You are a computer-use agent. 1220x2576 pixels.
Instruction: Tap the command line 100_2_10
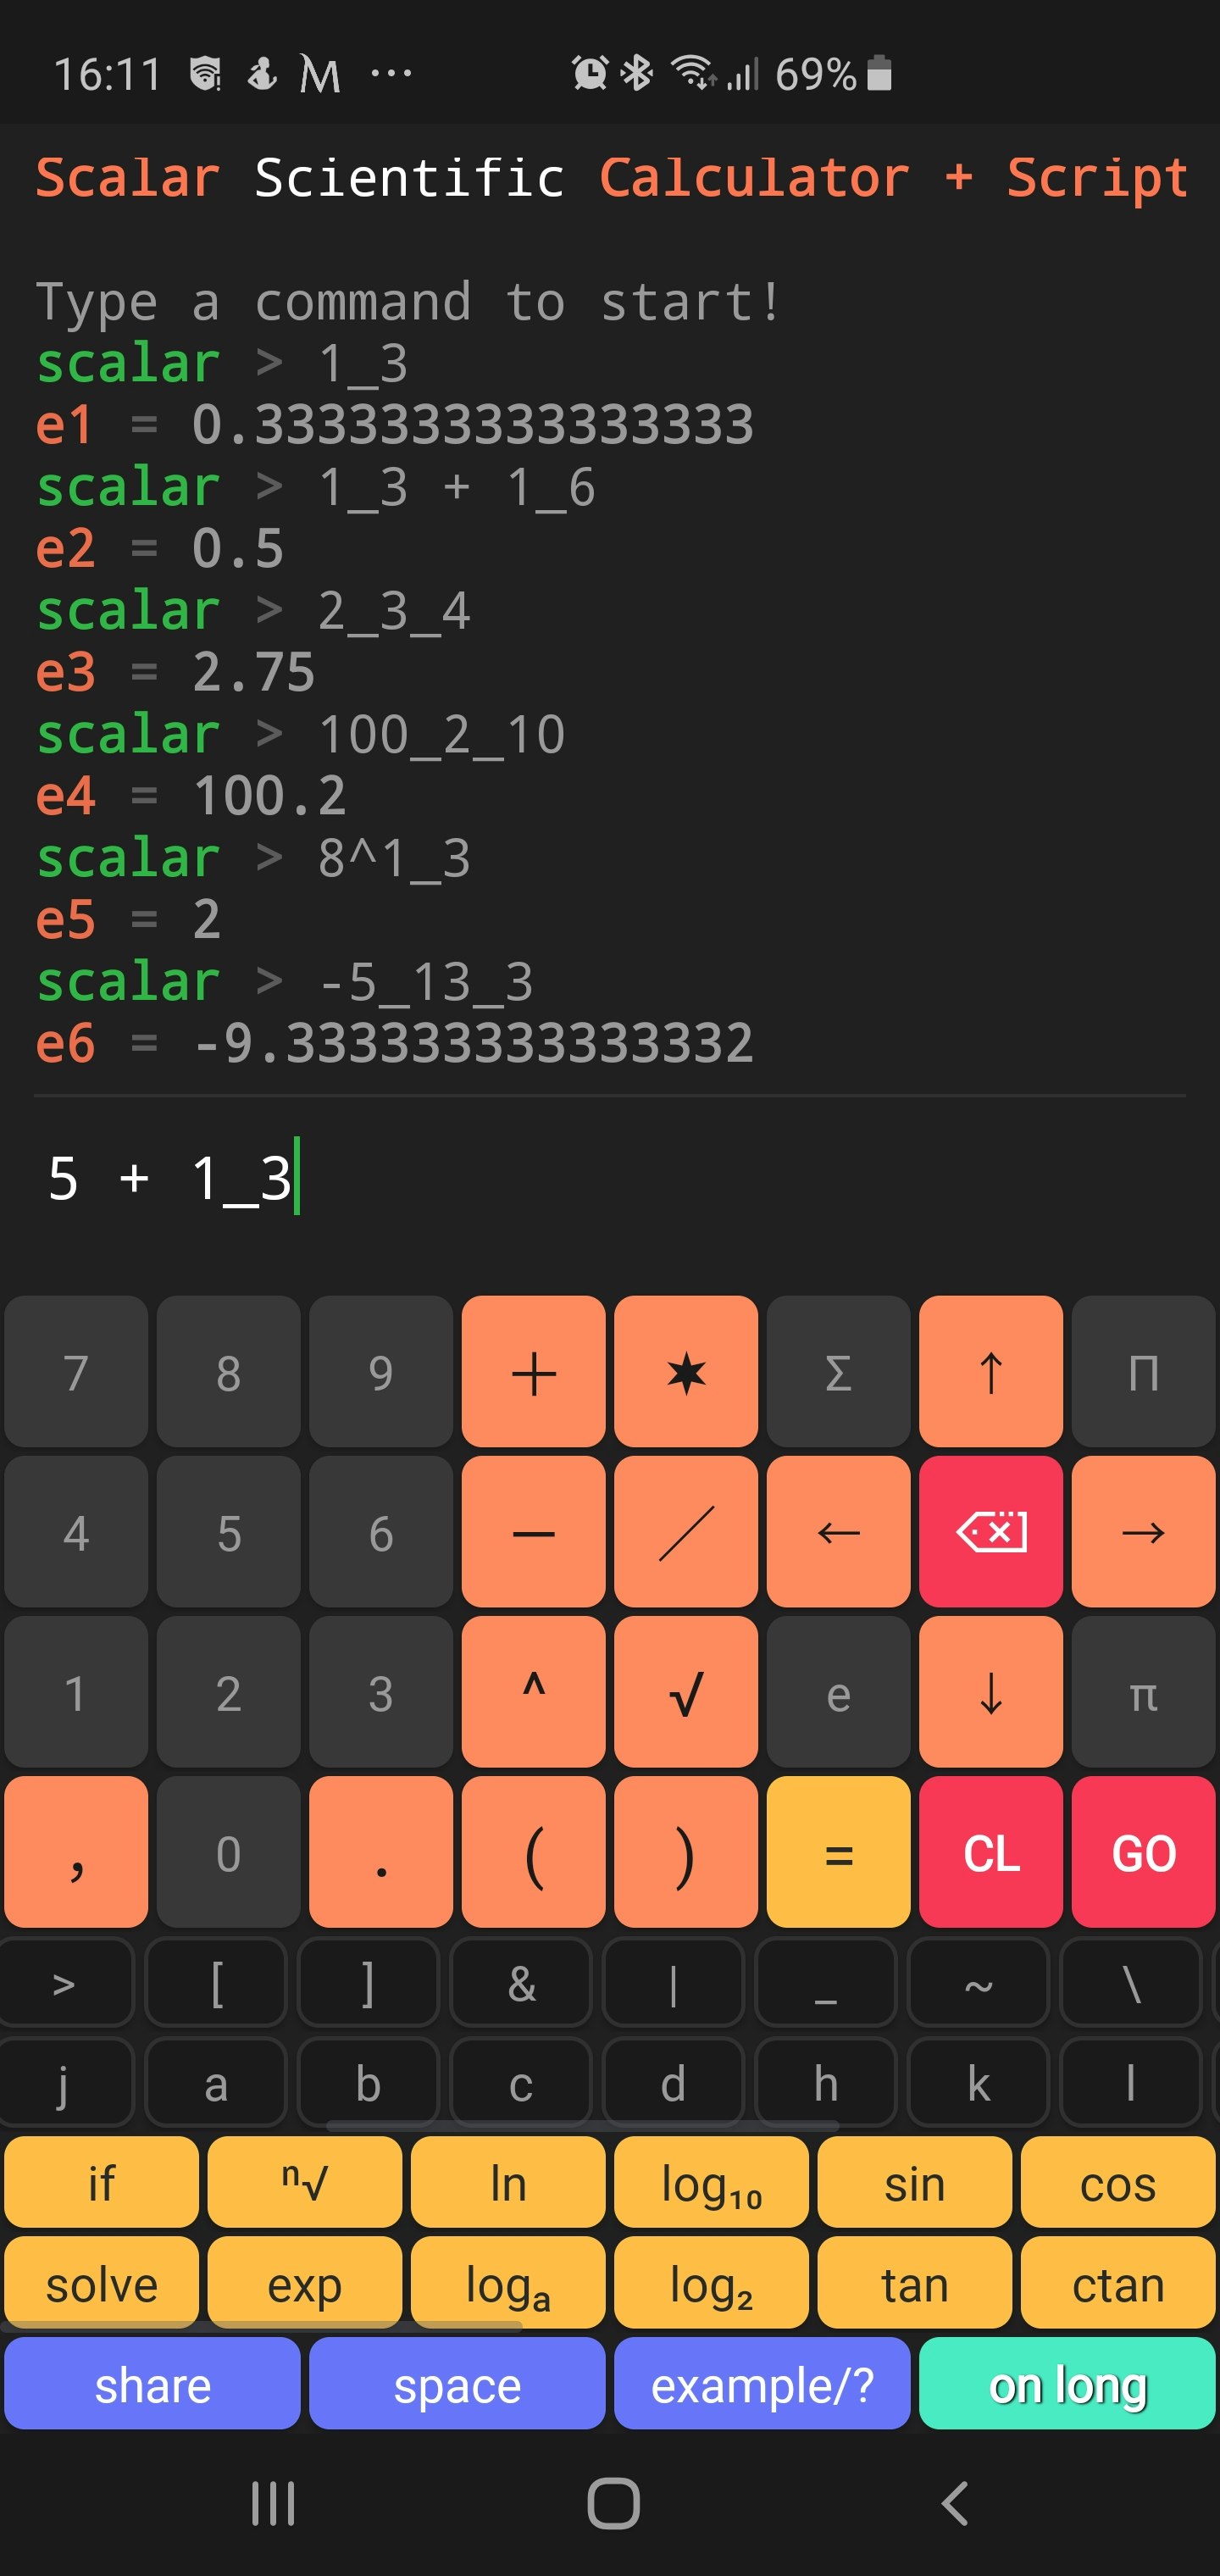(x=300, y=734)
